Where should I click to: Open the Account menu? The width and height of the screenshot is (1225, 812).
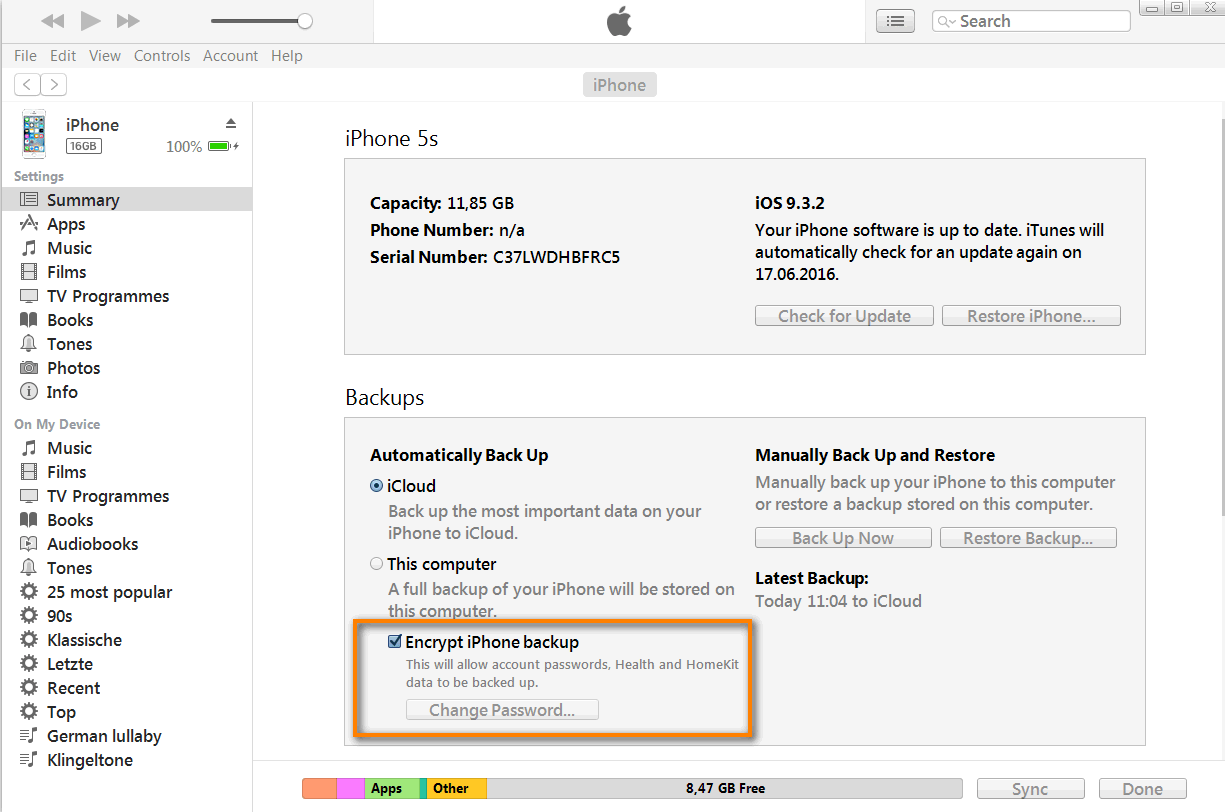[231, 56]
